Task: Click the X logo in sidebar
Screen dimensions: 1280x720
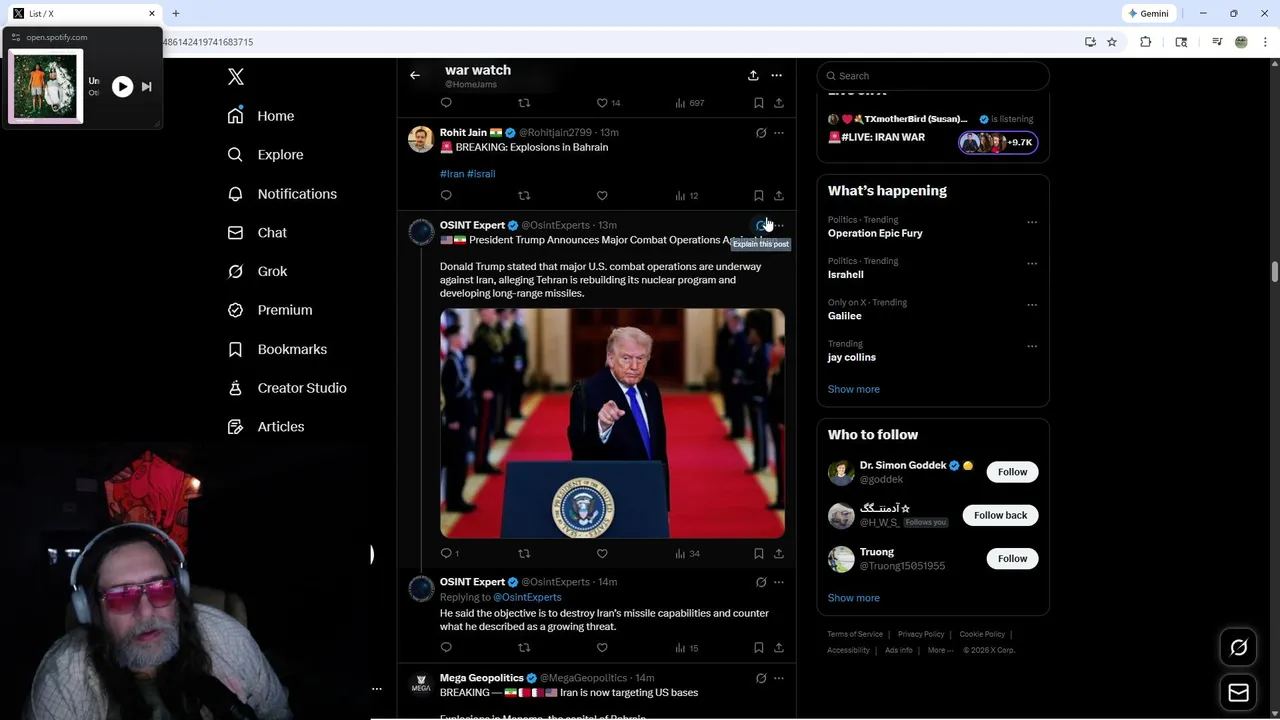Action: point(236,77)
